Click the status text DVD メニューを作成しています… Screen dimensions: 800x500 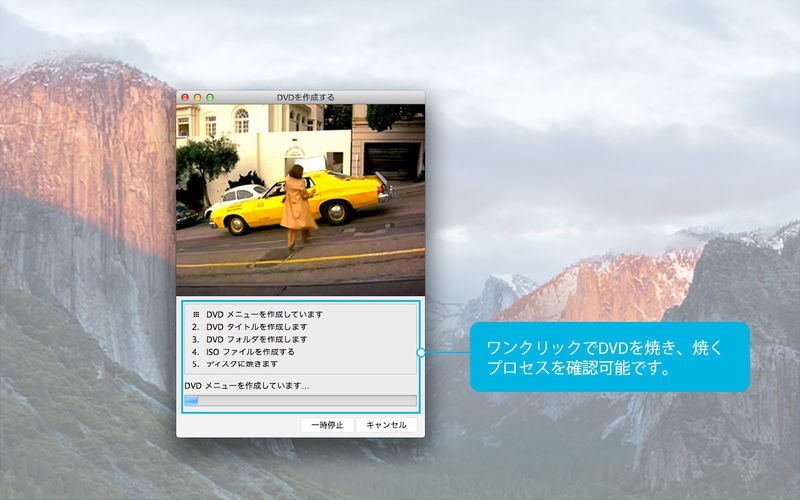[x=247, y=386]
